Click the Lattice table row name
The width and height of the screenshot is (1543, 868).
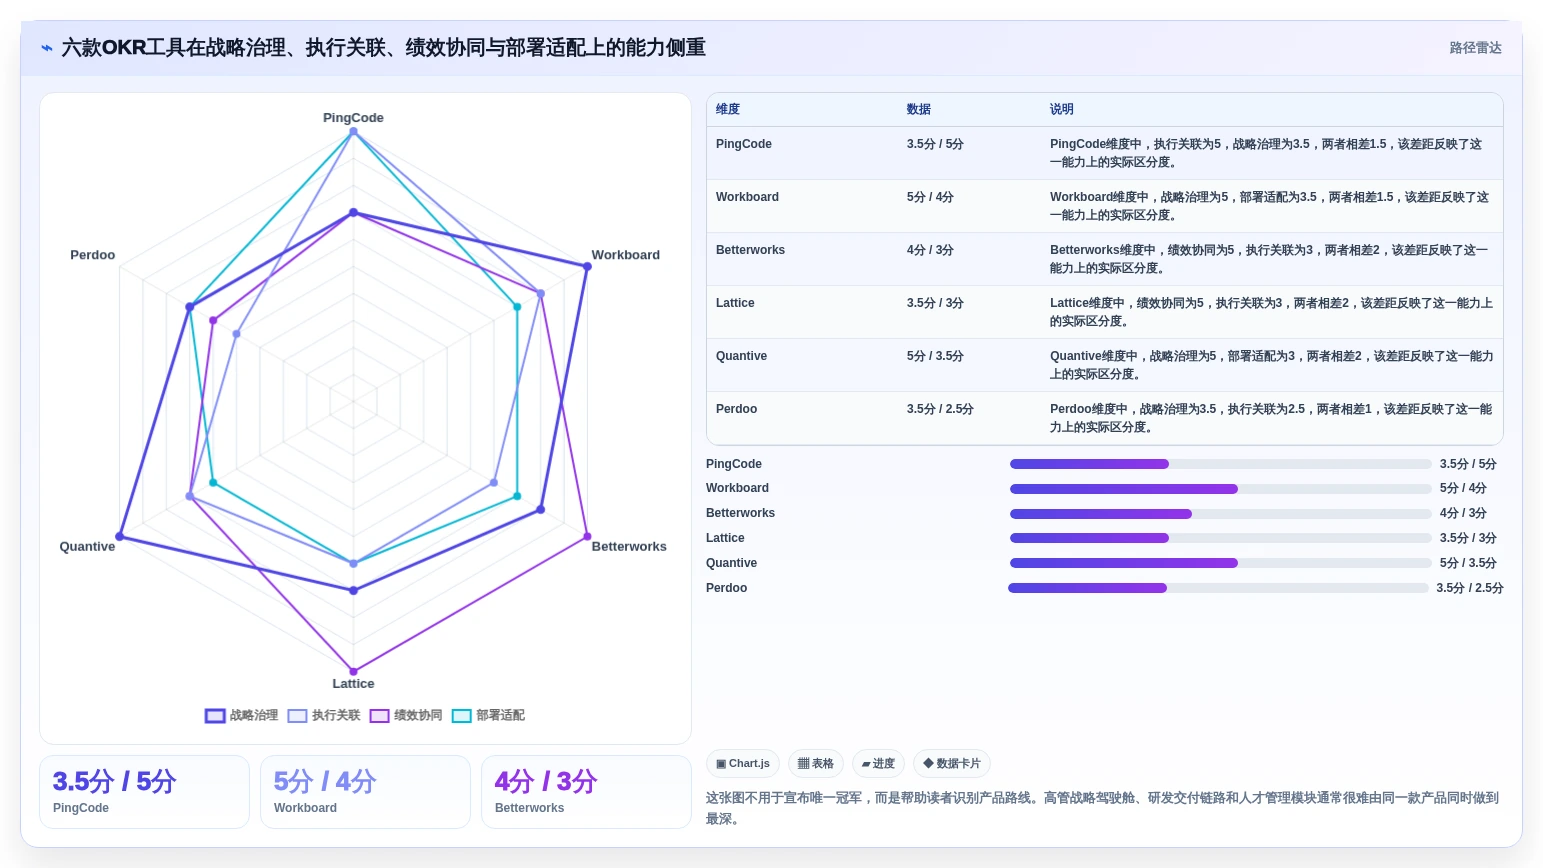point(735,303)
